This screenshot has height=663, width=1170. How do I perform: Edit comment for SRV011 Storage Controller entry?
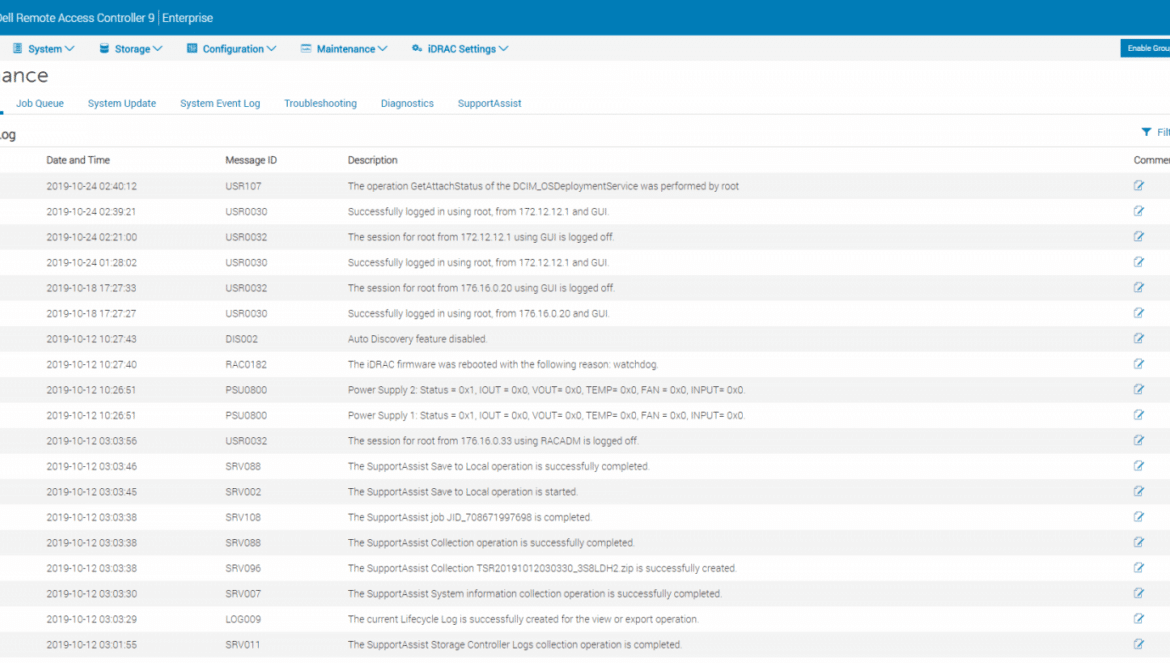click(1139, 644)
